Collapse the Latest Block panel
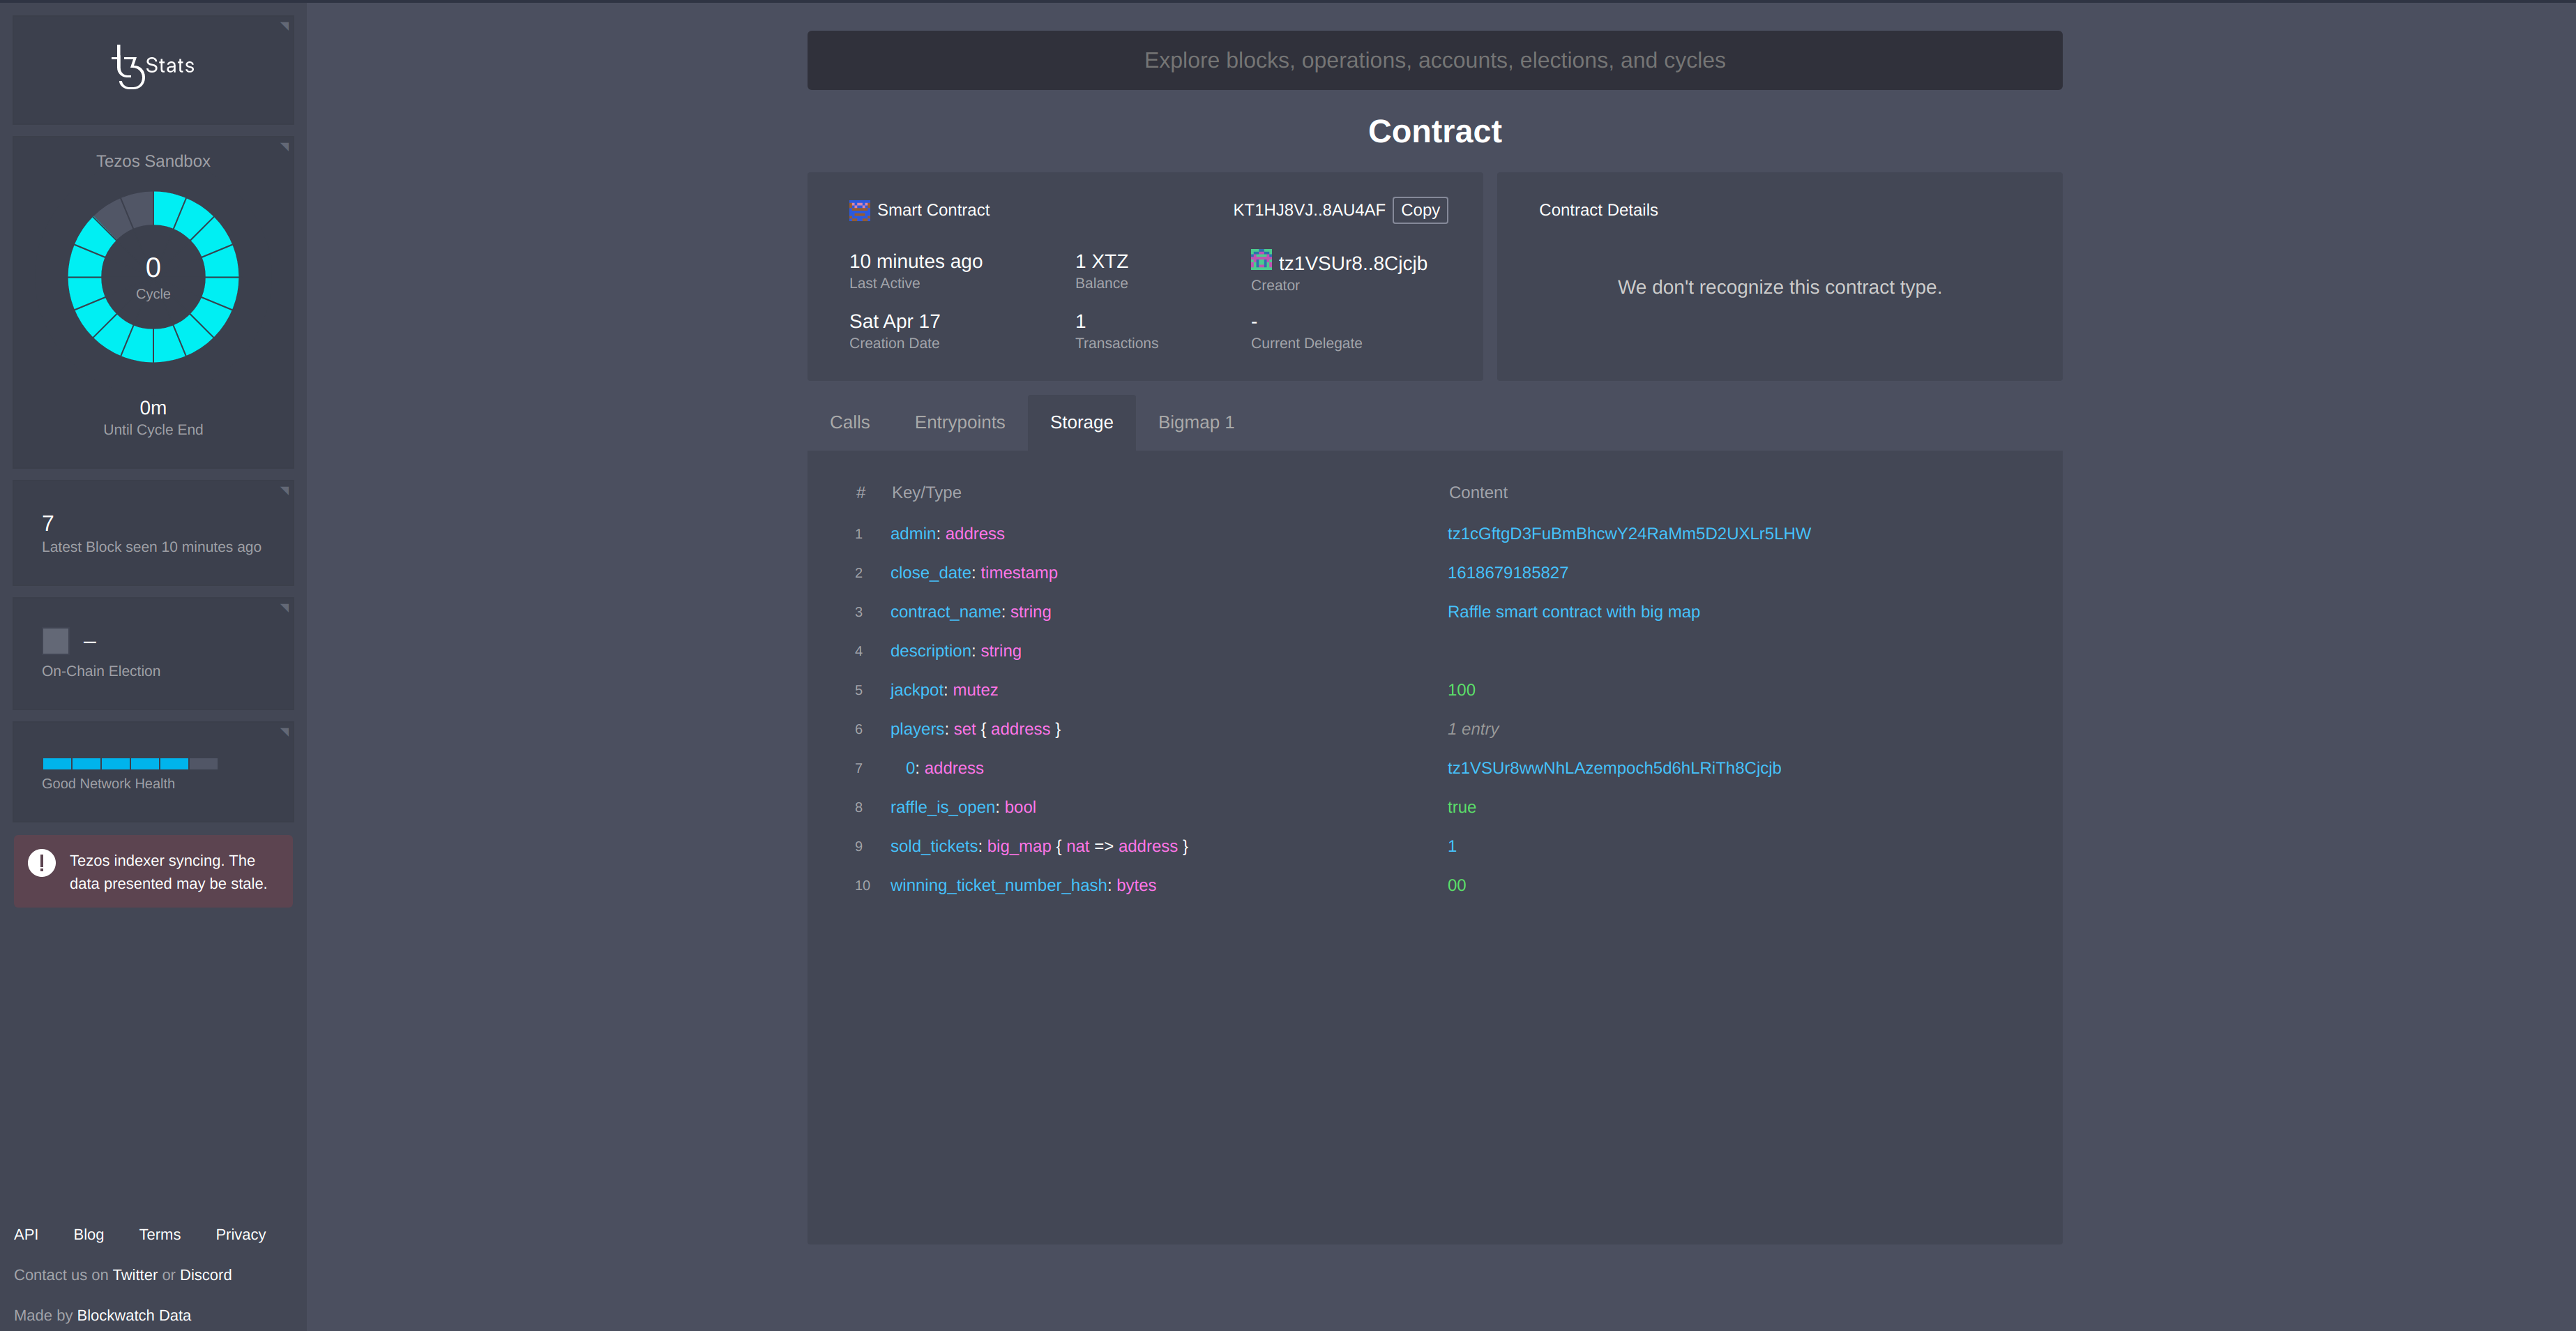This screenshot has height=1331, width=2576. (286, 491)
